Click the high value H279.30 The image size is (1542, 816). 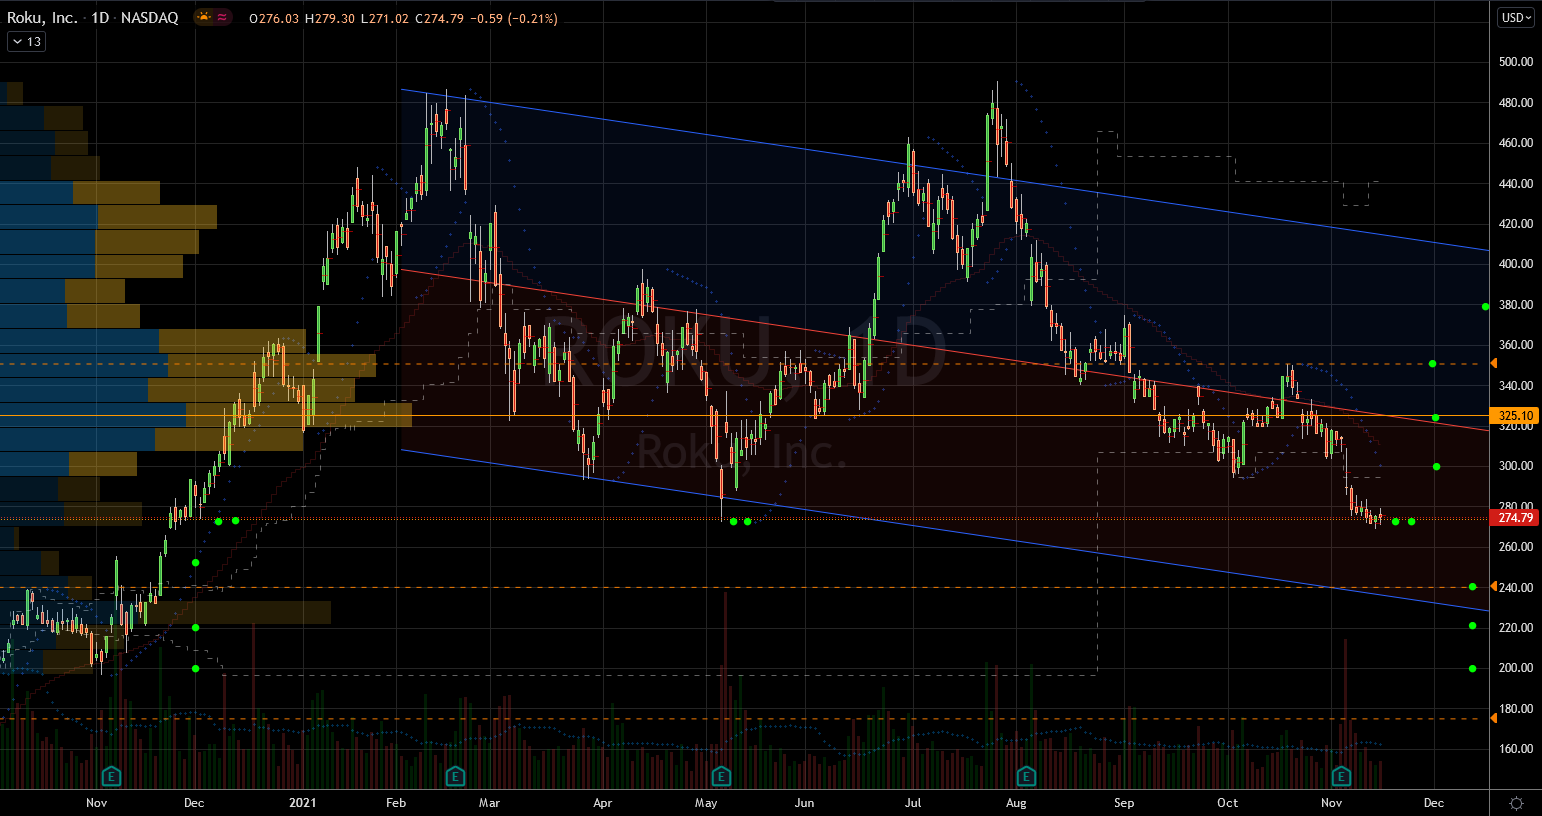pos(329,19)
